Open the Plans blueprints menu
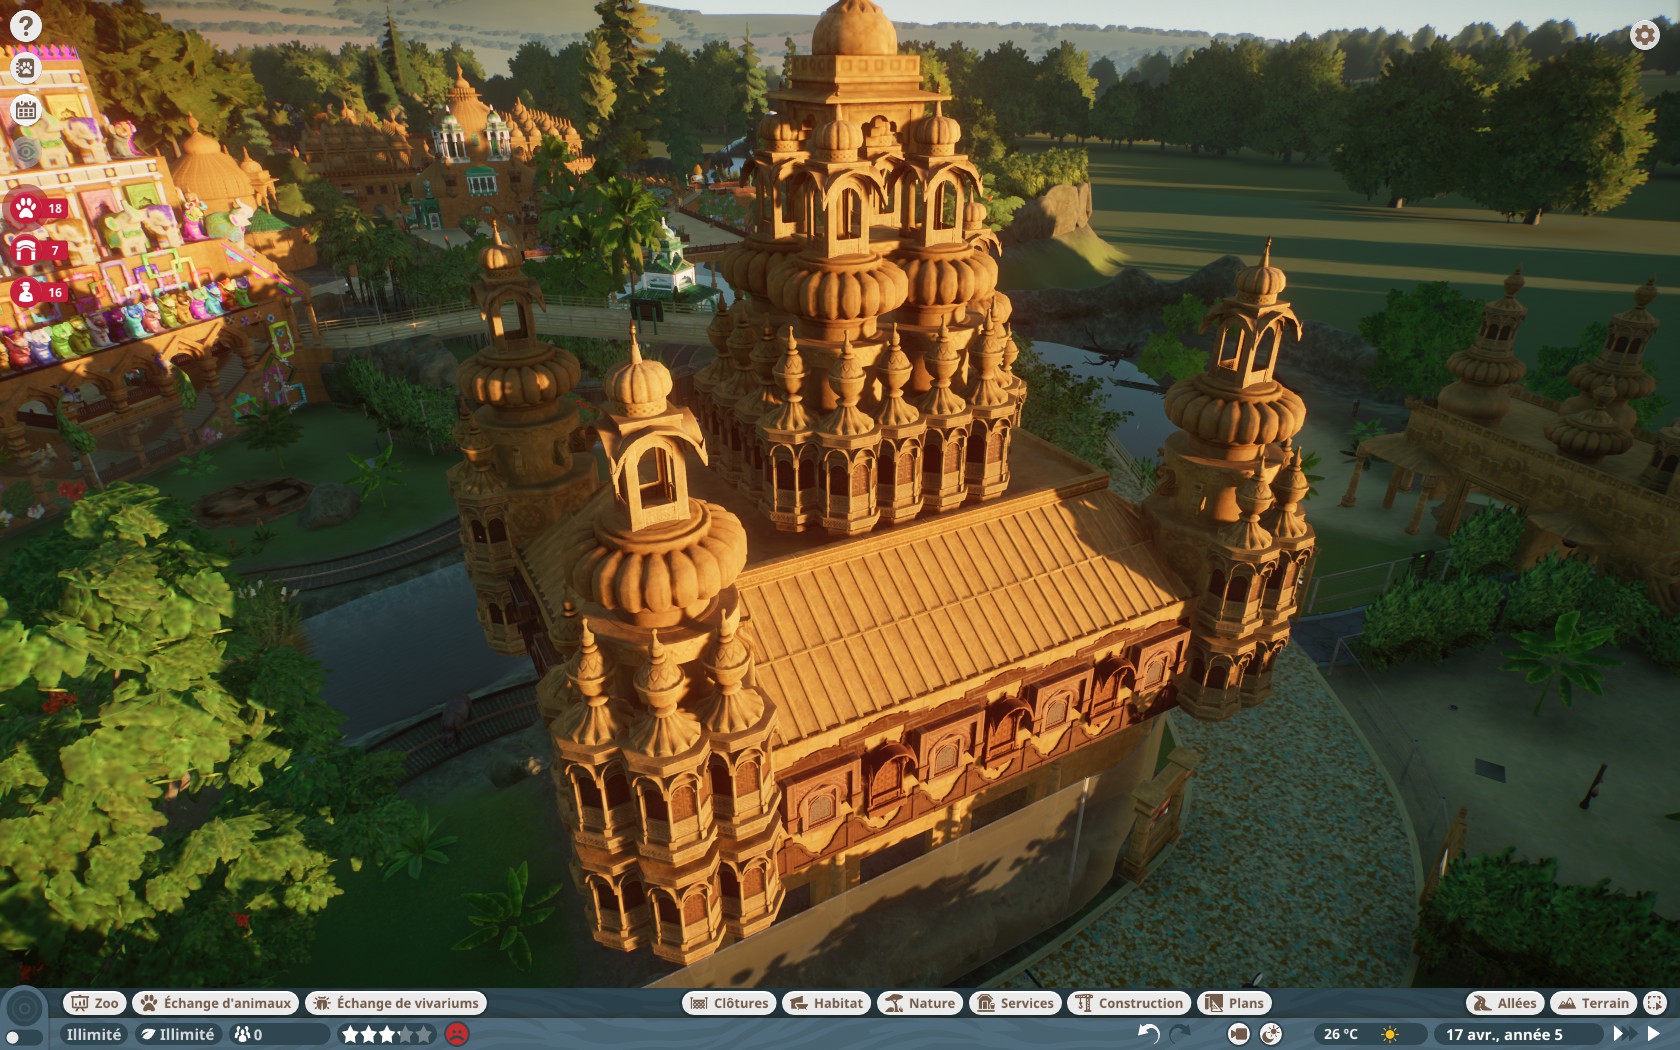Viewport: 1680px width, 1050px height. point(1234,1003)
